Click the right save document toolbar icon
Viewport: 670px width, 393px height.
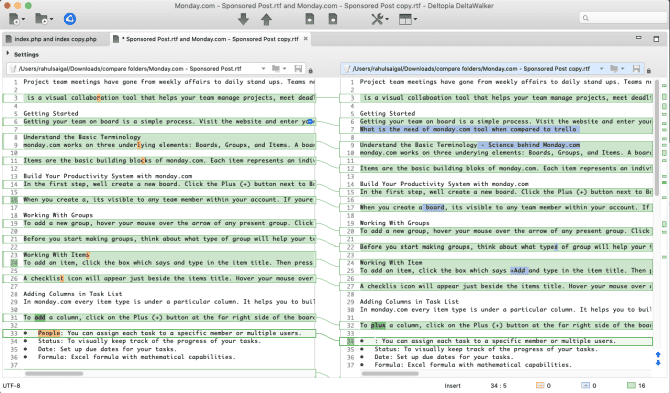(333, 19)
